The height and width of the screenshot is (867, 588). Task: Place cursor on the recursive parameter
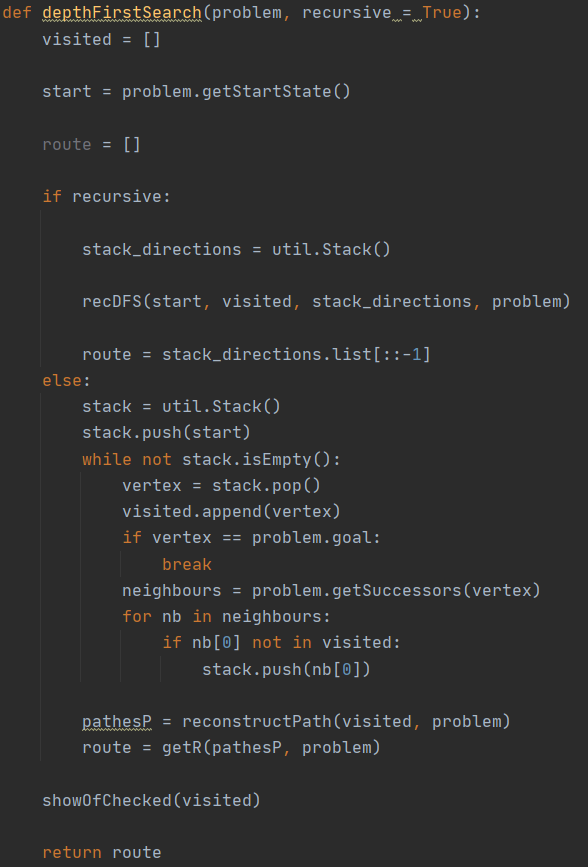[347, 13]
